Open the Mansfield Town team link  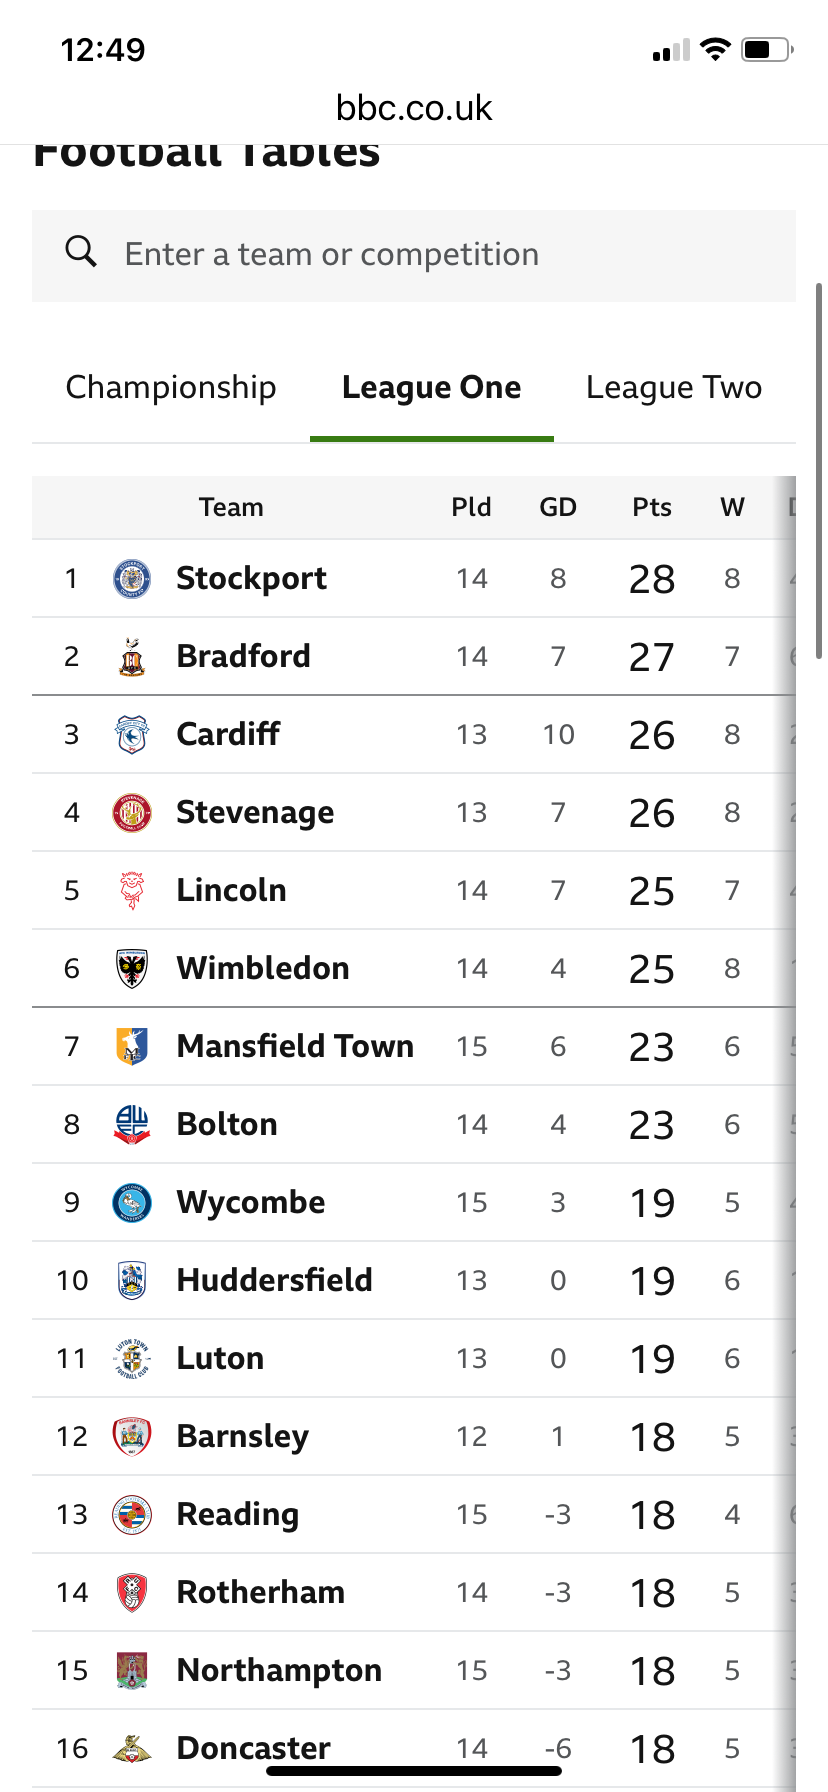[295, 1047]
